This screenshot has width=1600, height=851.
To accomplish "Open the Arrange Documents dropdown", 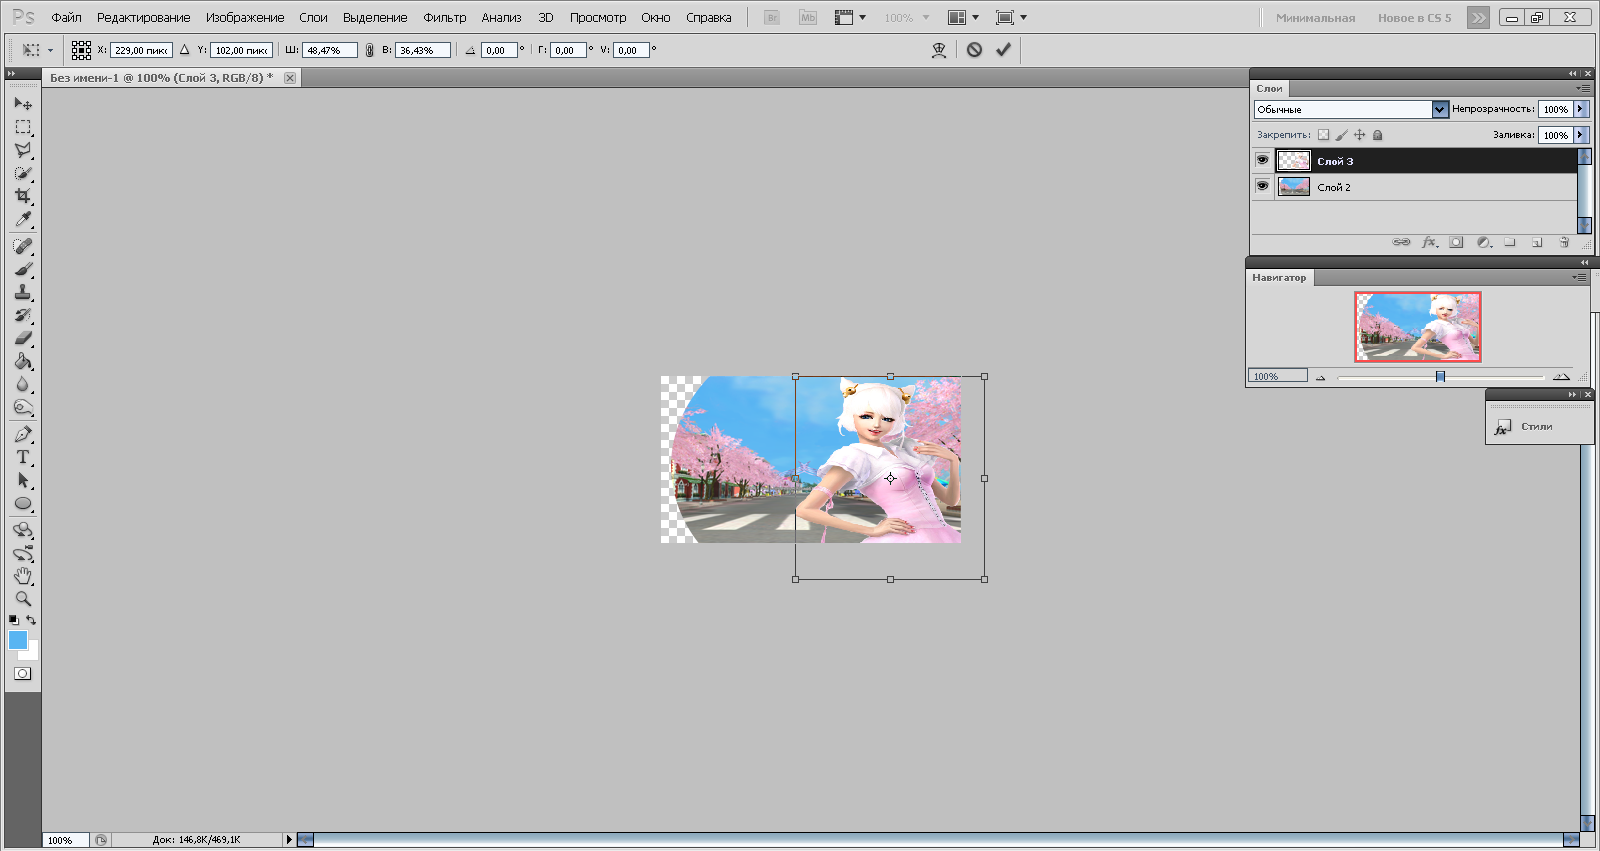I will (964, 18).
